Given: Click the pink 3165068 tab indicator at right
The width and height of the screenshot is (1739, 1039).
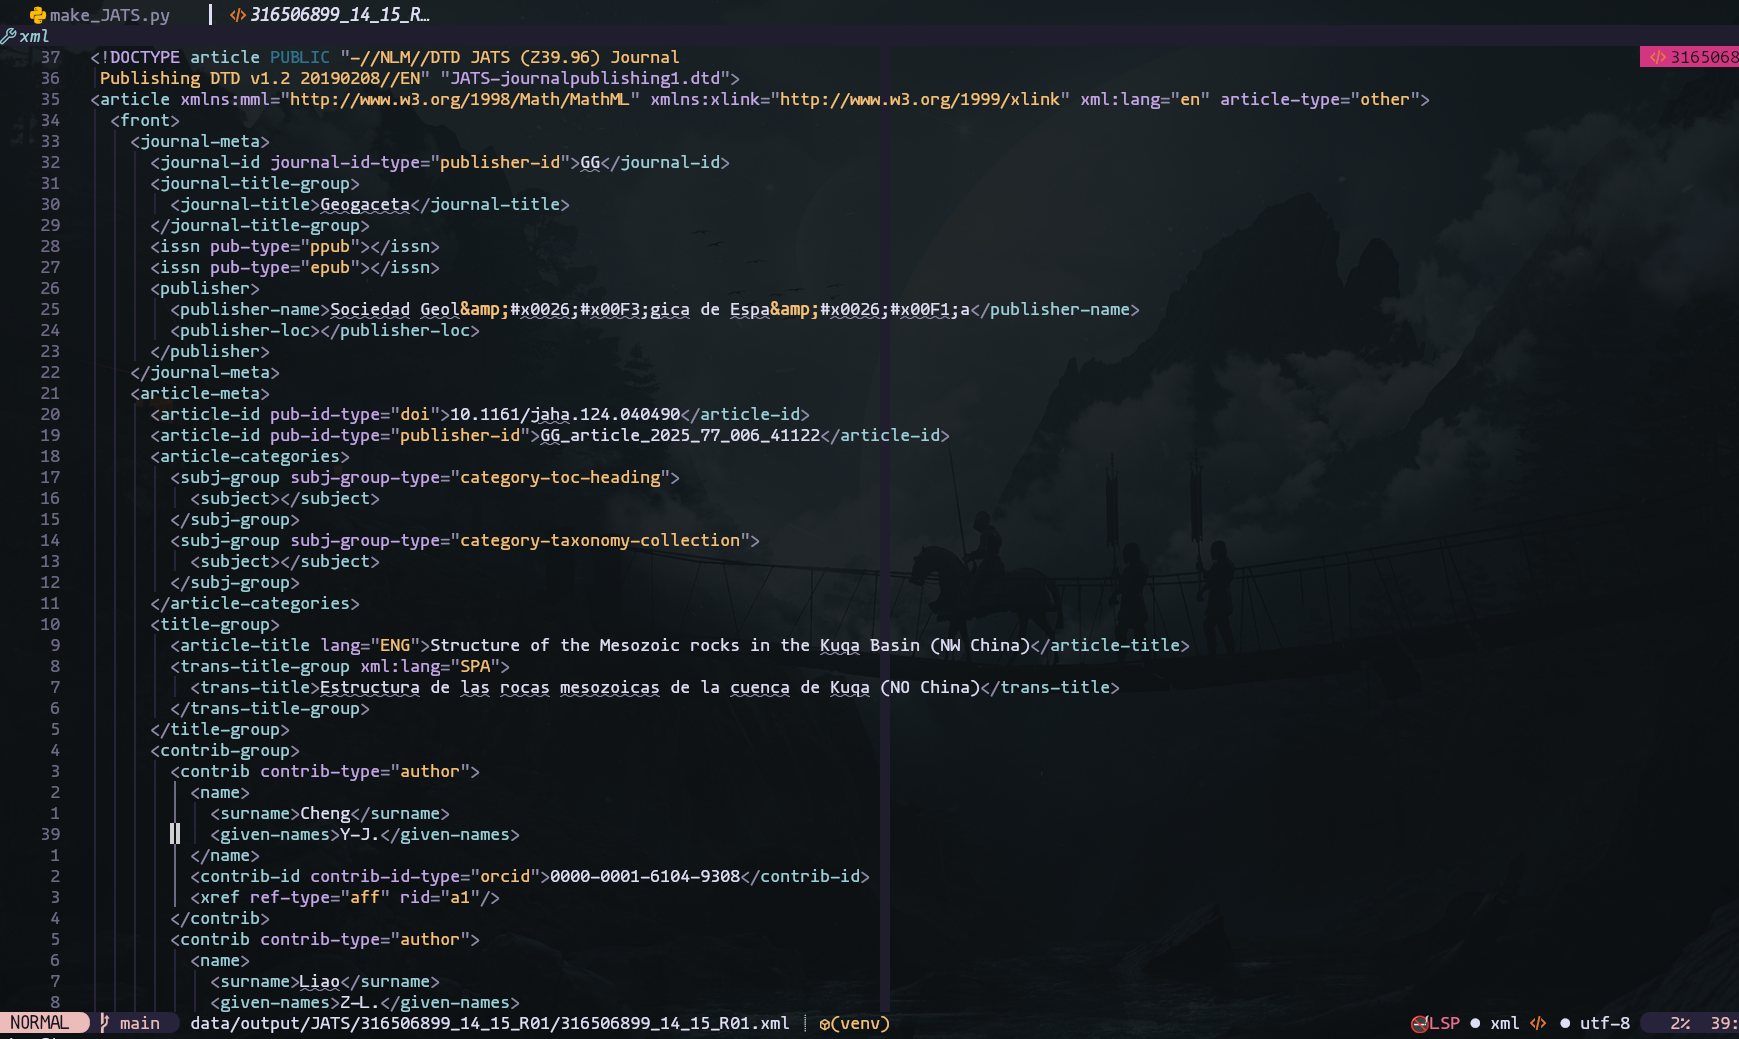Looking at the screenshot, I should pyautogui.click(x=1690, y=57).
